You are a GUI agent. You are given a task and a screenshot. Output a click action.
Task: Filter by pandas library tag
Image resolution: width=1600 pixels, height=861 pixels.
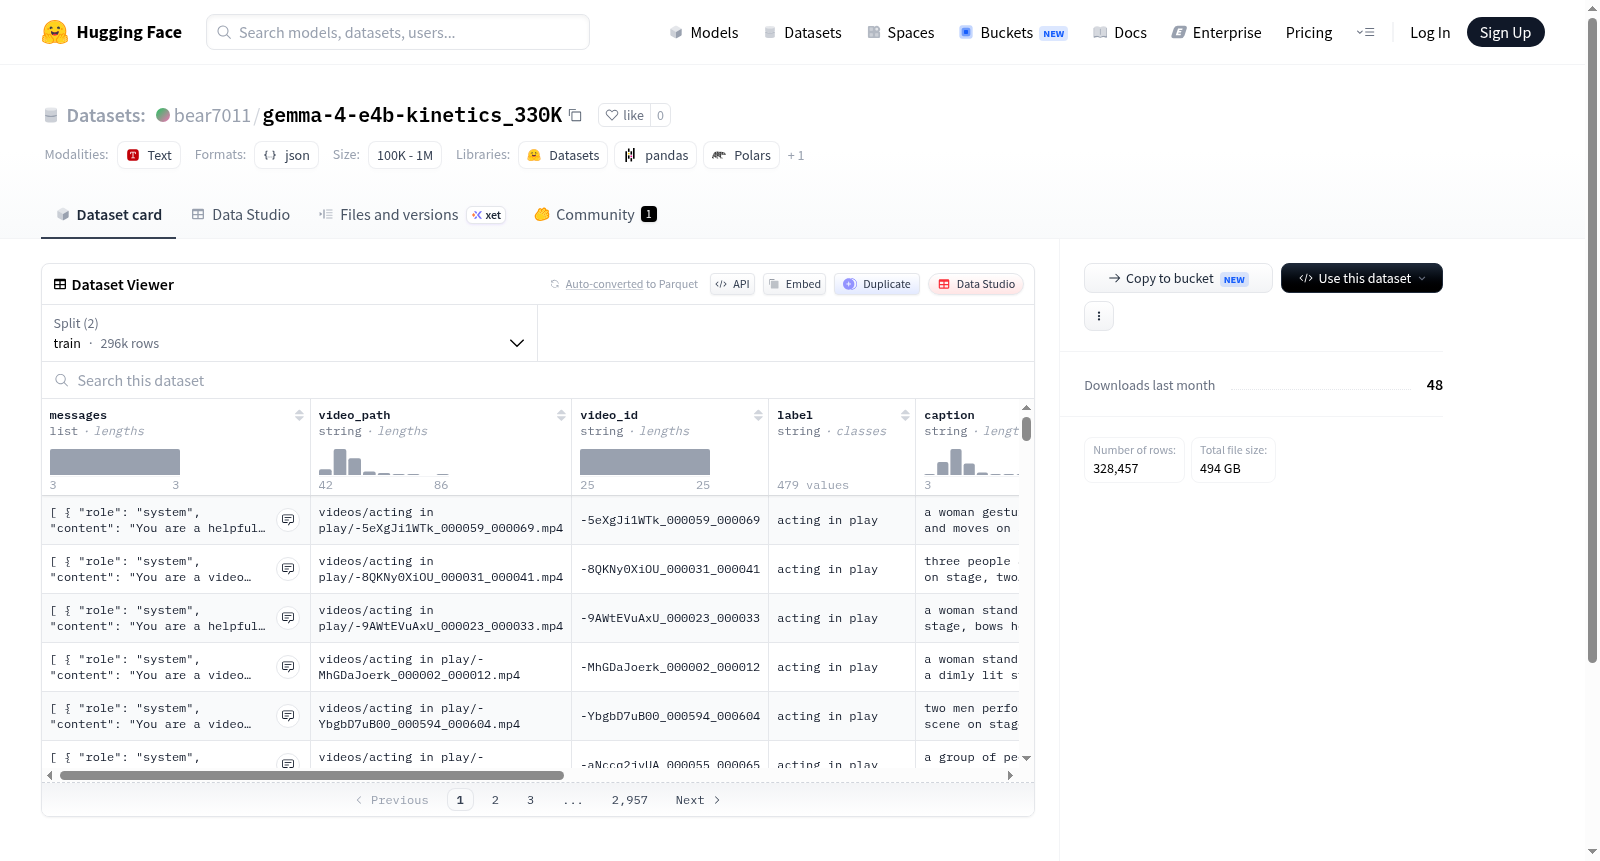[656, 155]
